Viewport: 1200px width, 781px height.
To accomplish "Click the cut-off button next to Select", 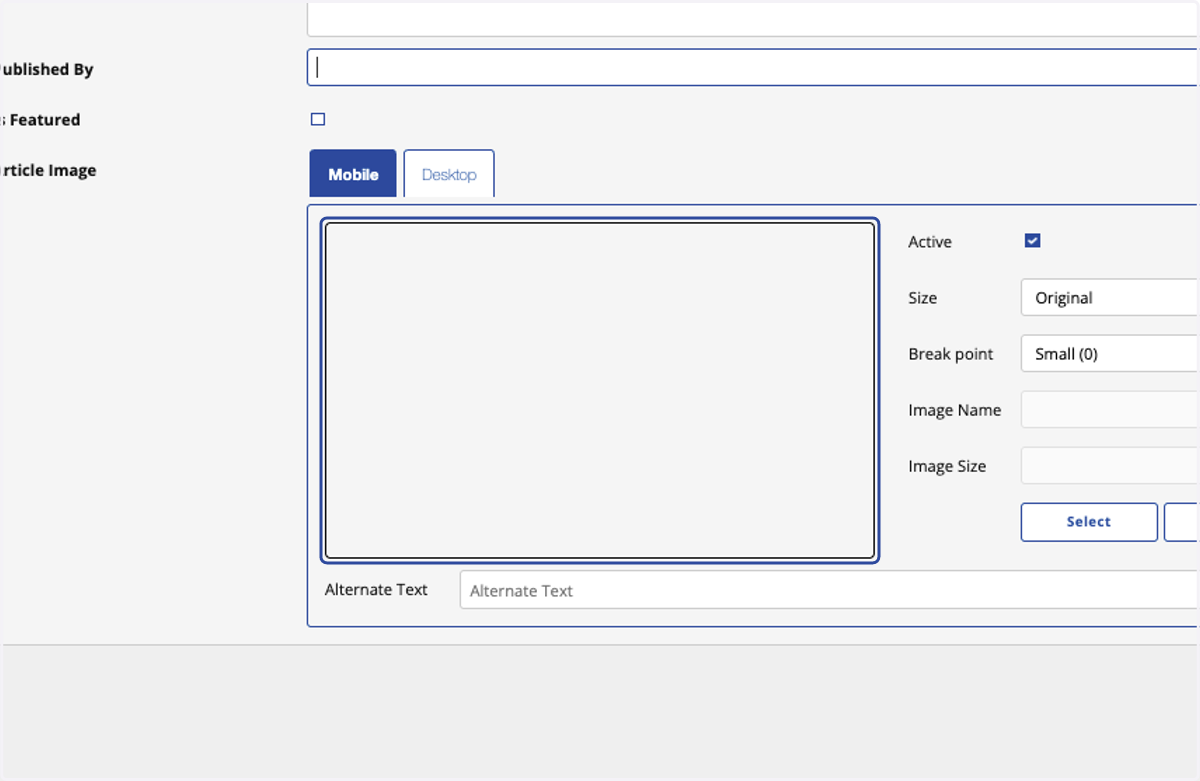I will click(1182, 522).
